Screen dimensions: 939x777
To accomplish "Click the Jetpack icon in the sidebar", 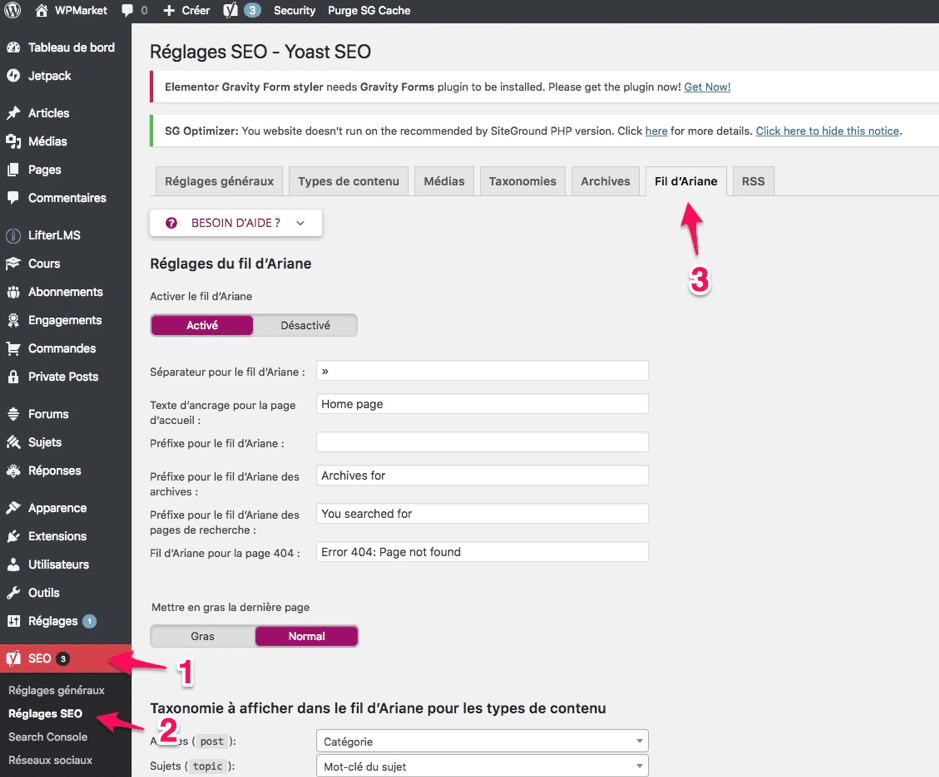I will (13, 75).
